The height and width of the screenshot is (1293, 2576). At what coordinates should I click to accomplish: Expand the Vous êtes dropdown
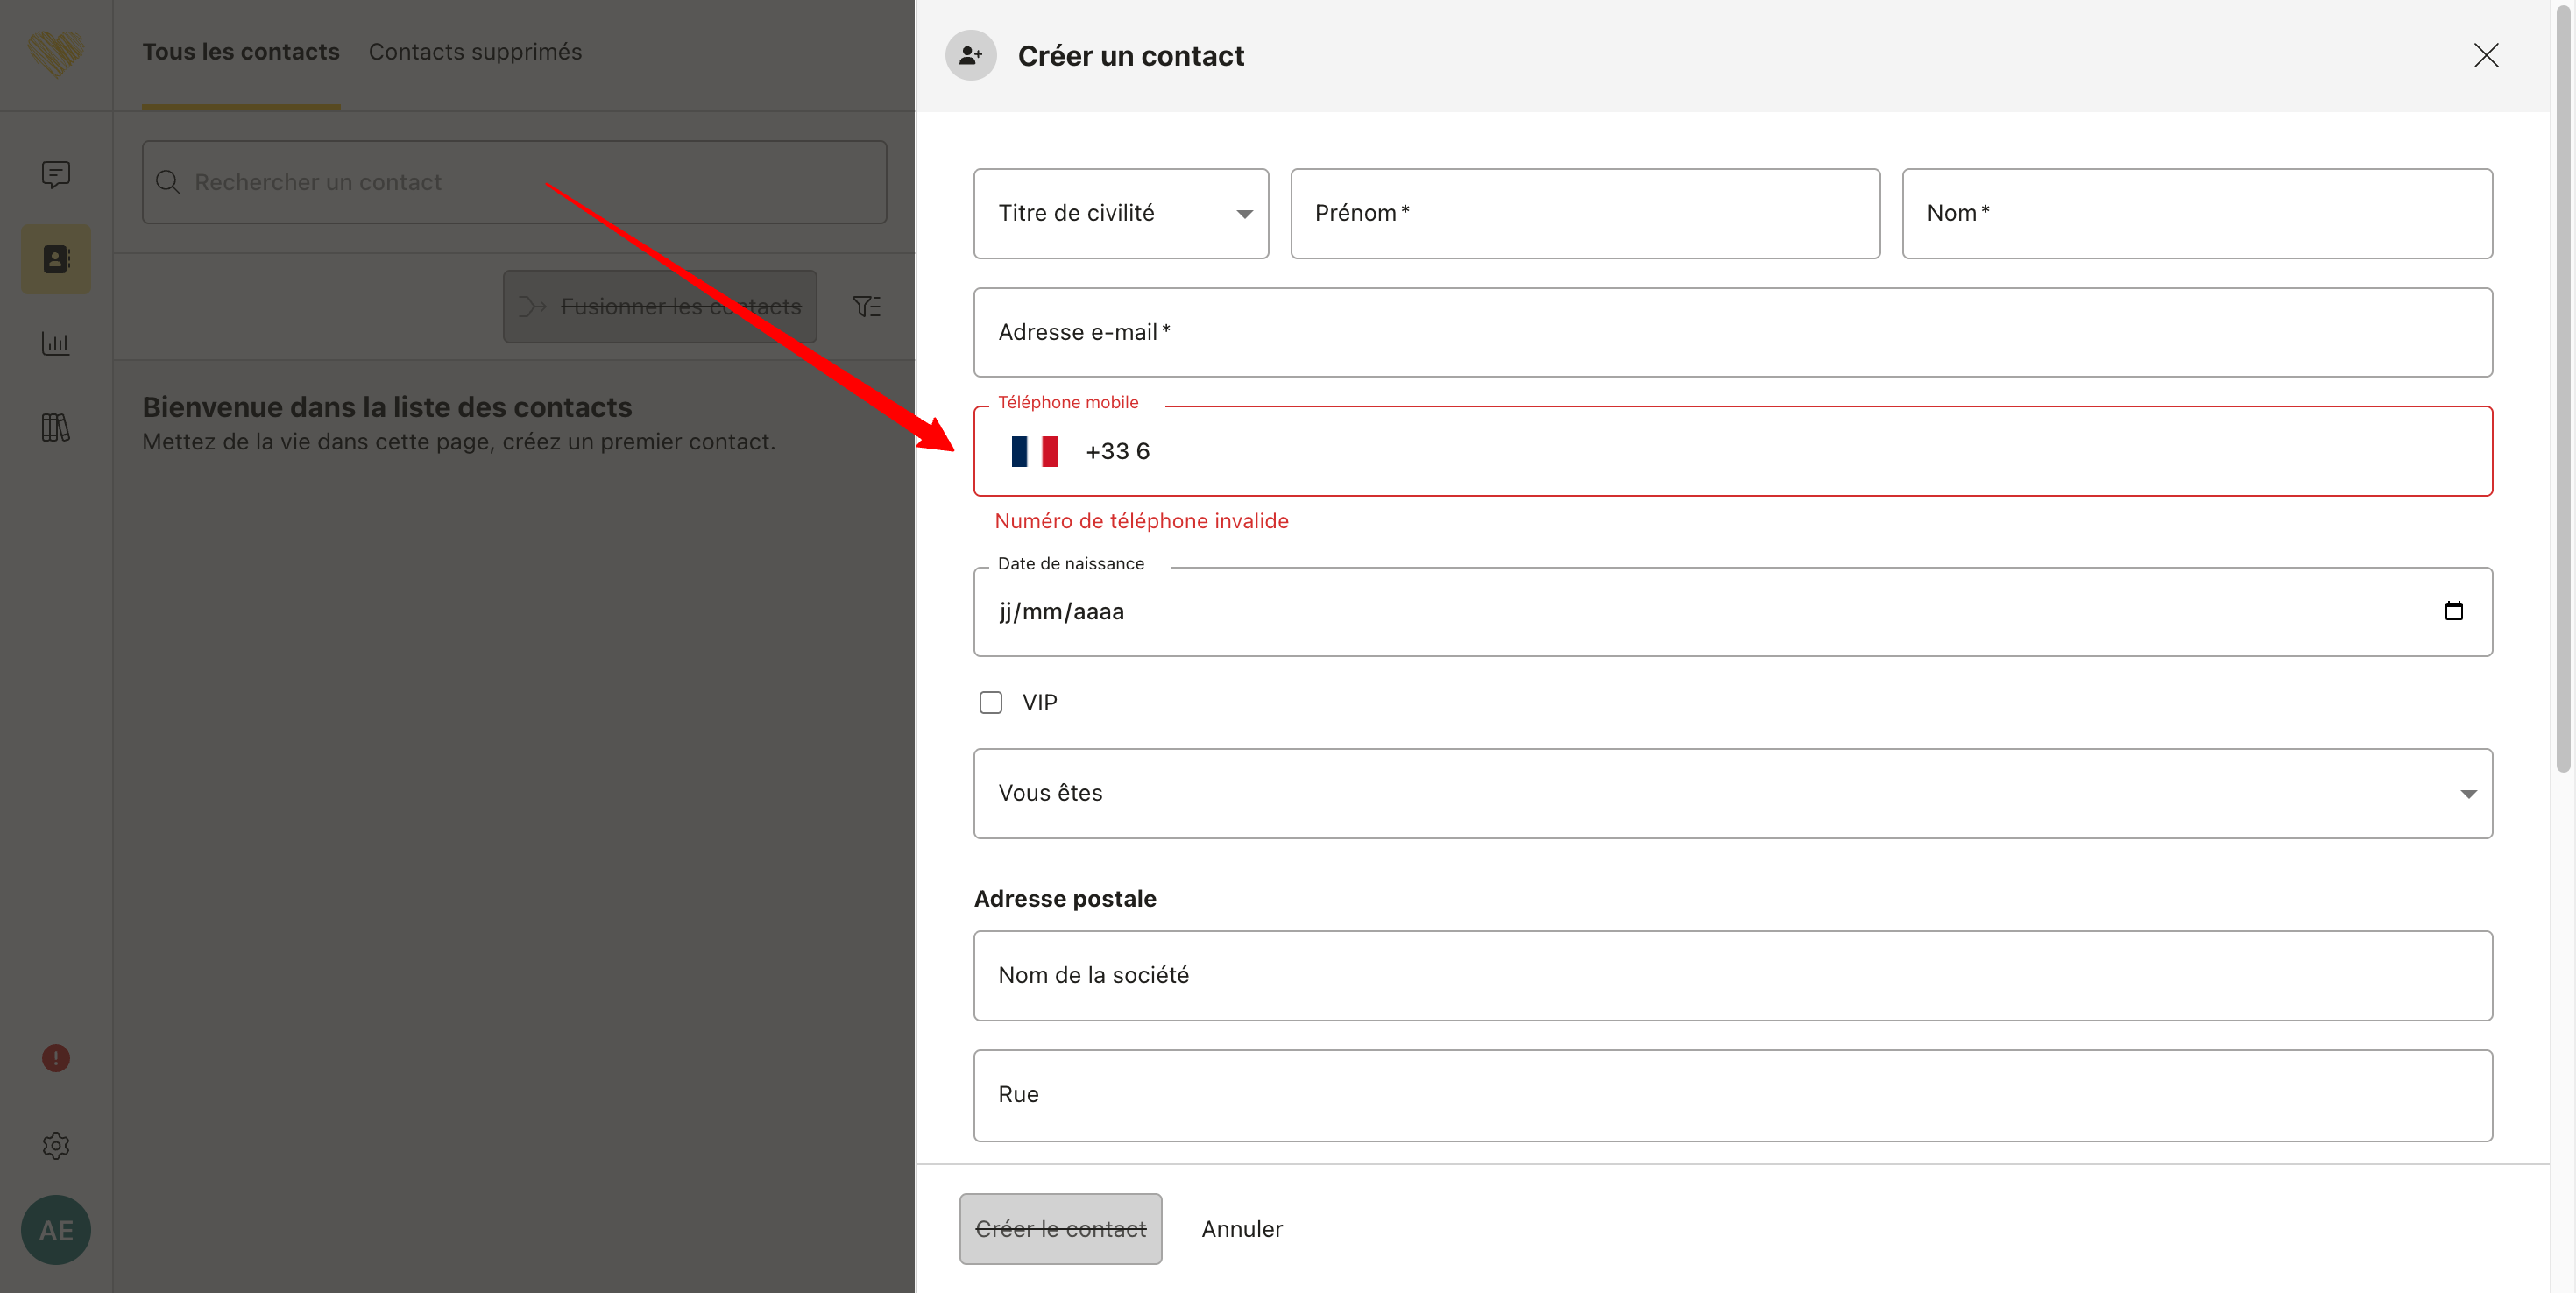click(x=1733, y=794)
